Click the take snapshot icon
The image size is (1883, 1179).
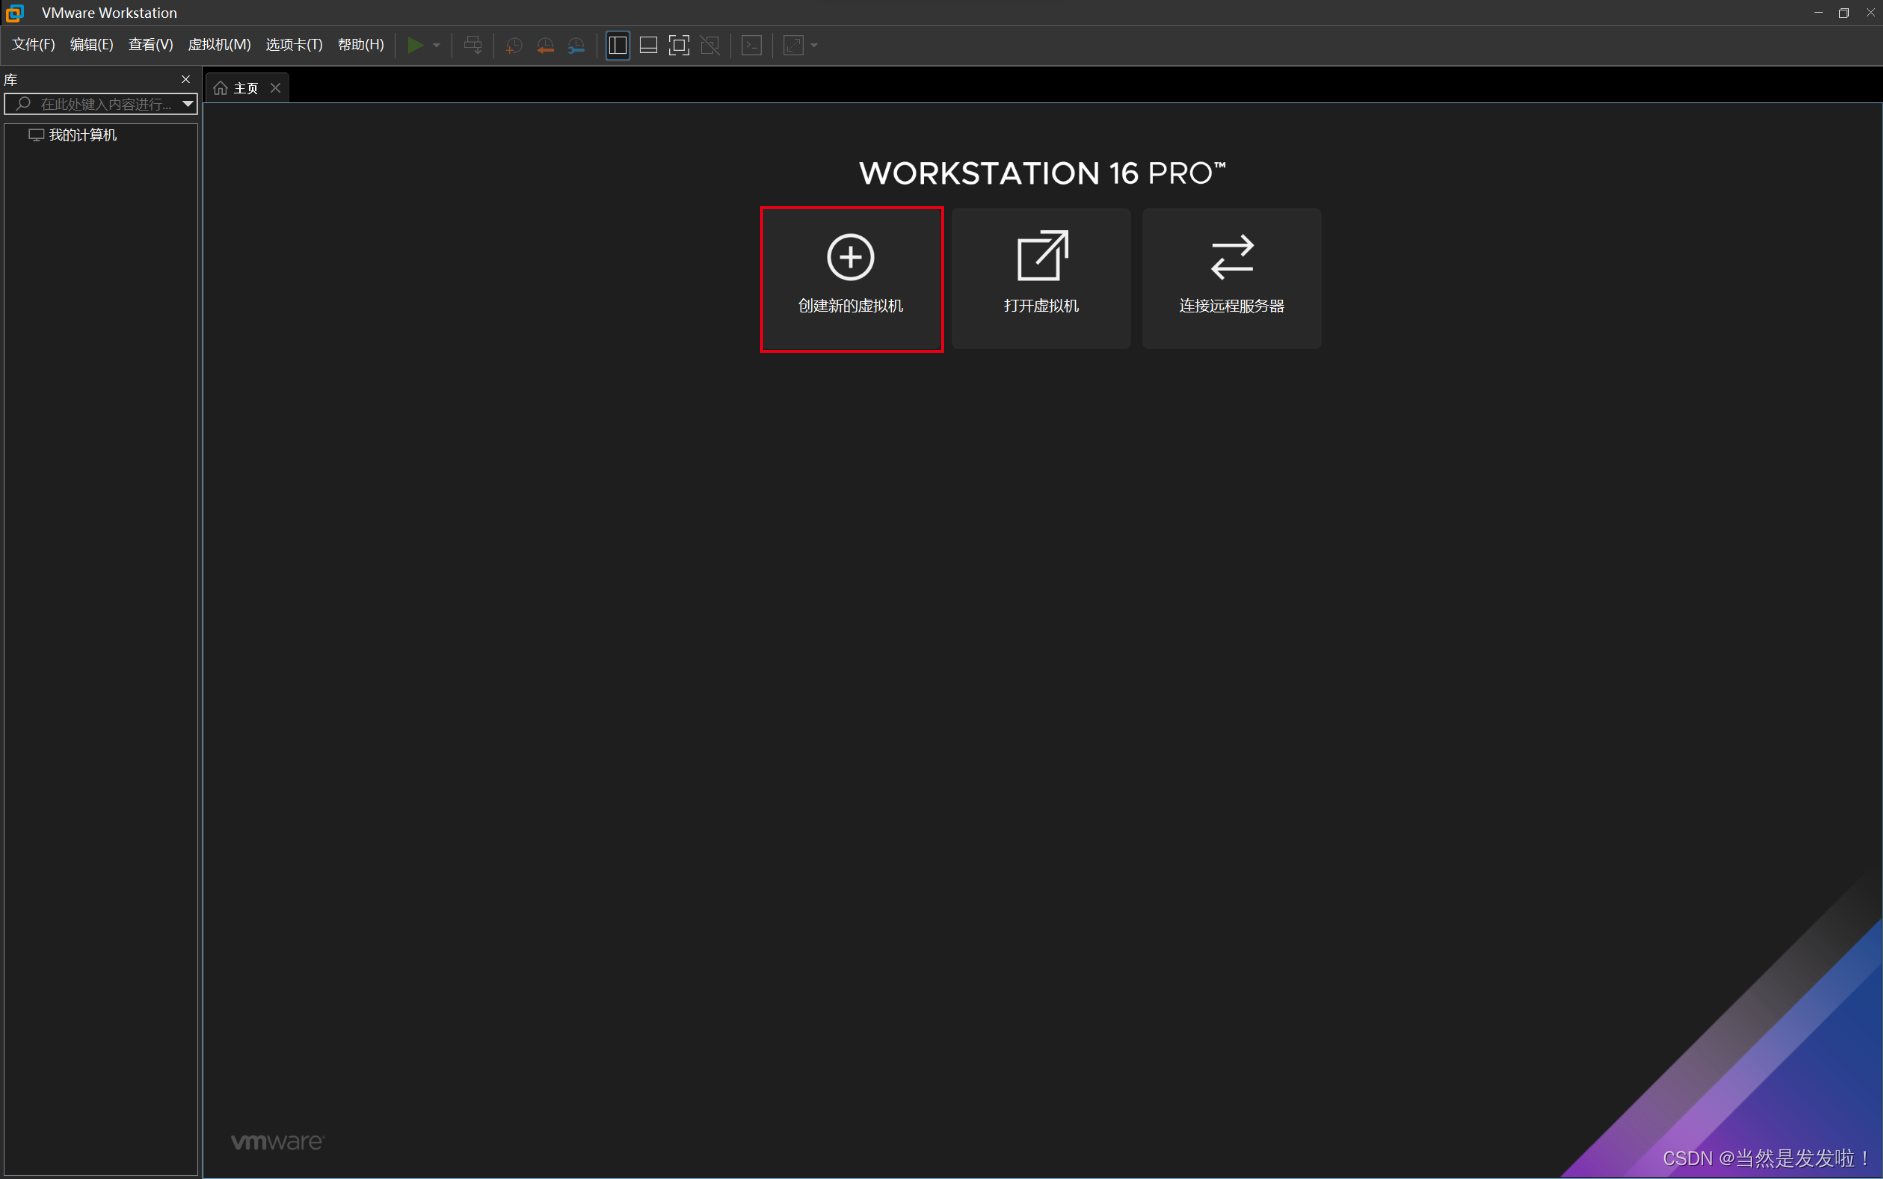[x=514, y=45]
